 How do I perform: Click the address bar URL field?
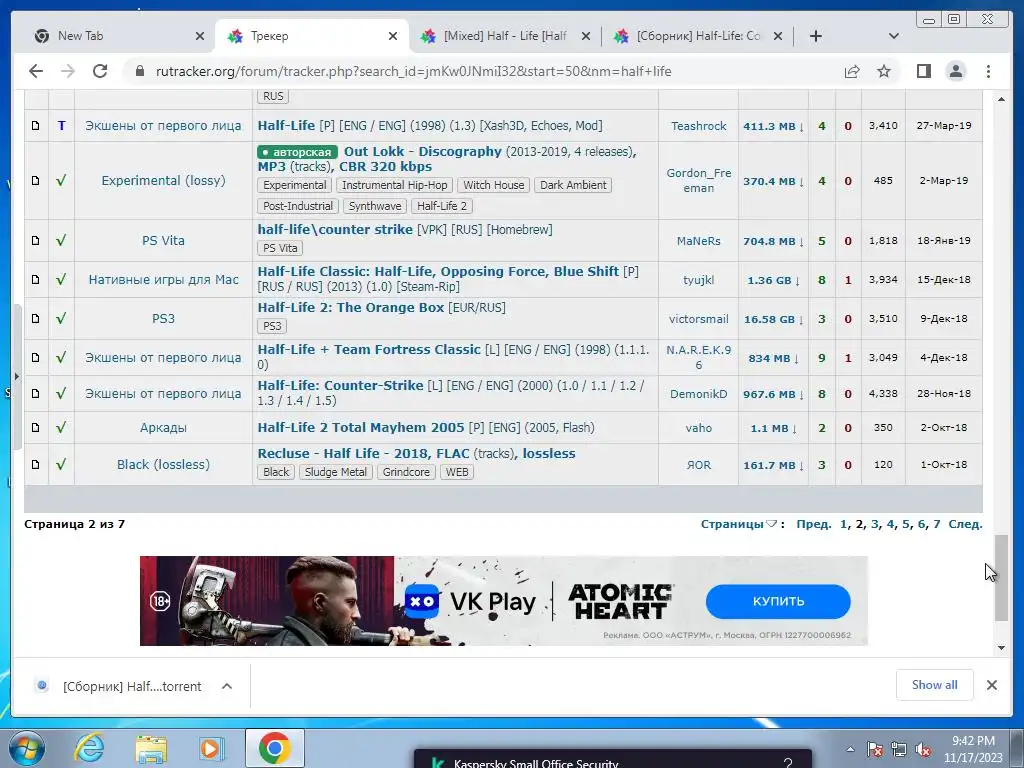413,71
